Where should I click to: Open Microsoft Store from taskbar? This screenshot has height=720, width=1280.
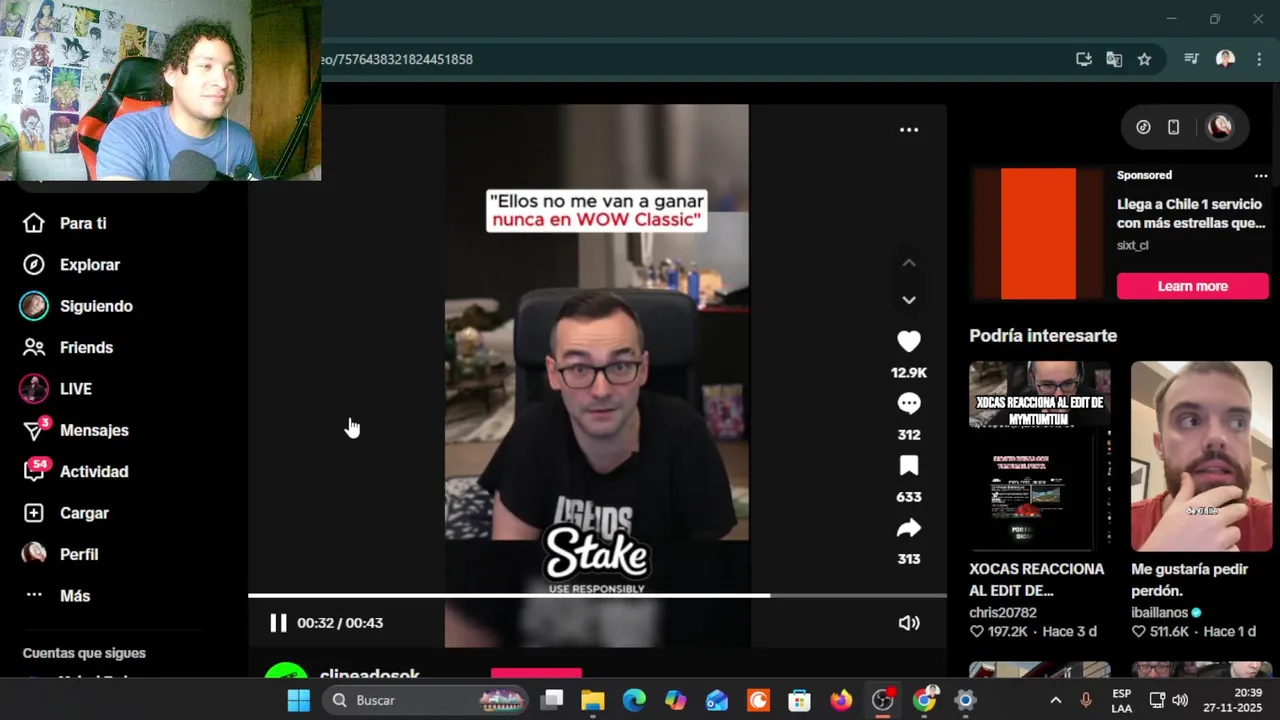(799, 700)
